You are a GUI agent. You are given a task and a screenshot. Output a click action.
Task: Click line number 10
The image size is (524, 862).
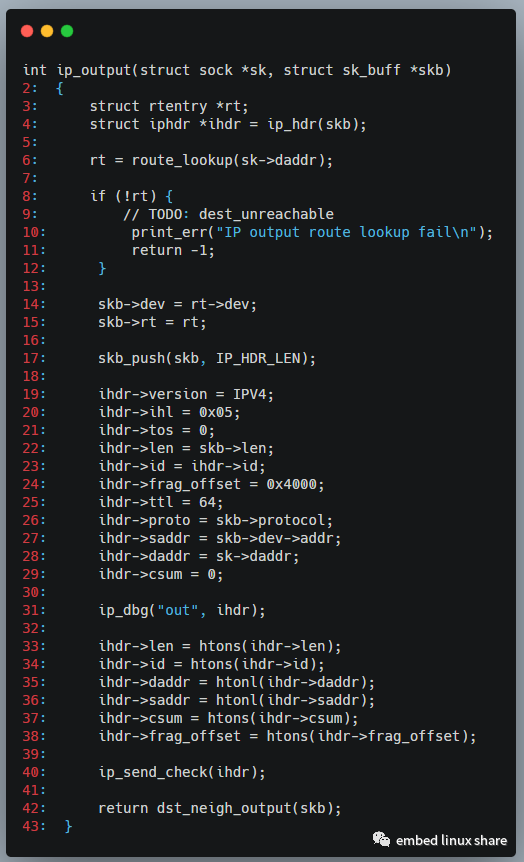coord(34,233)
